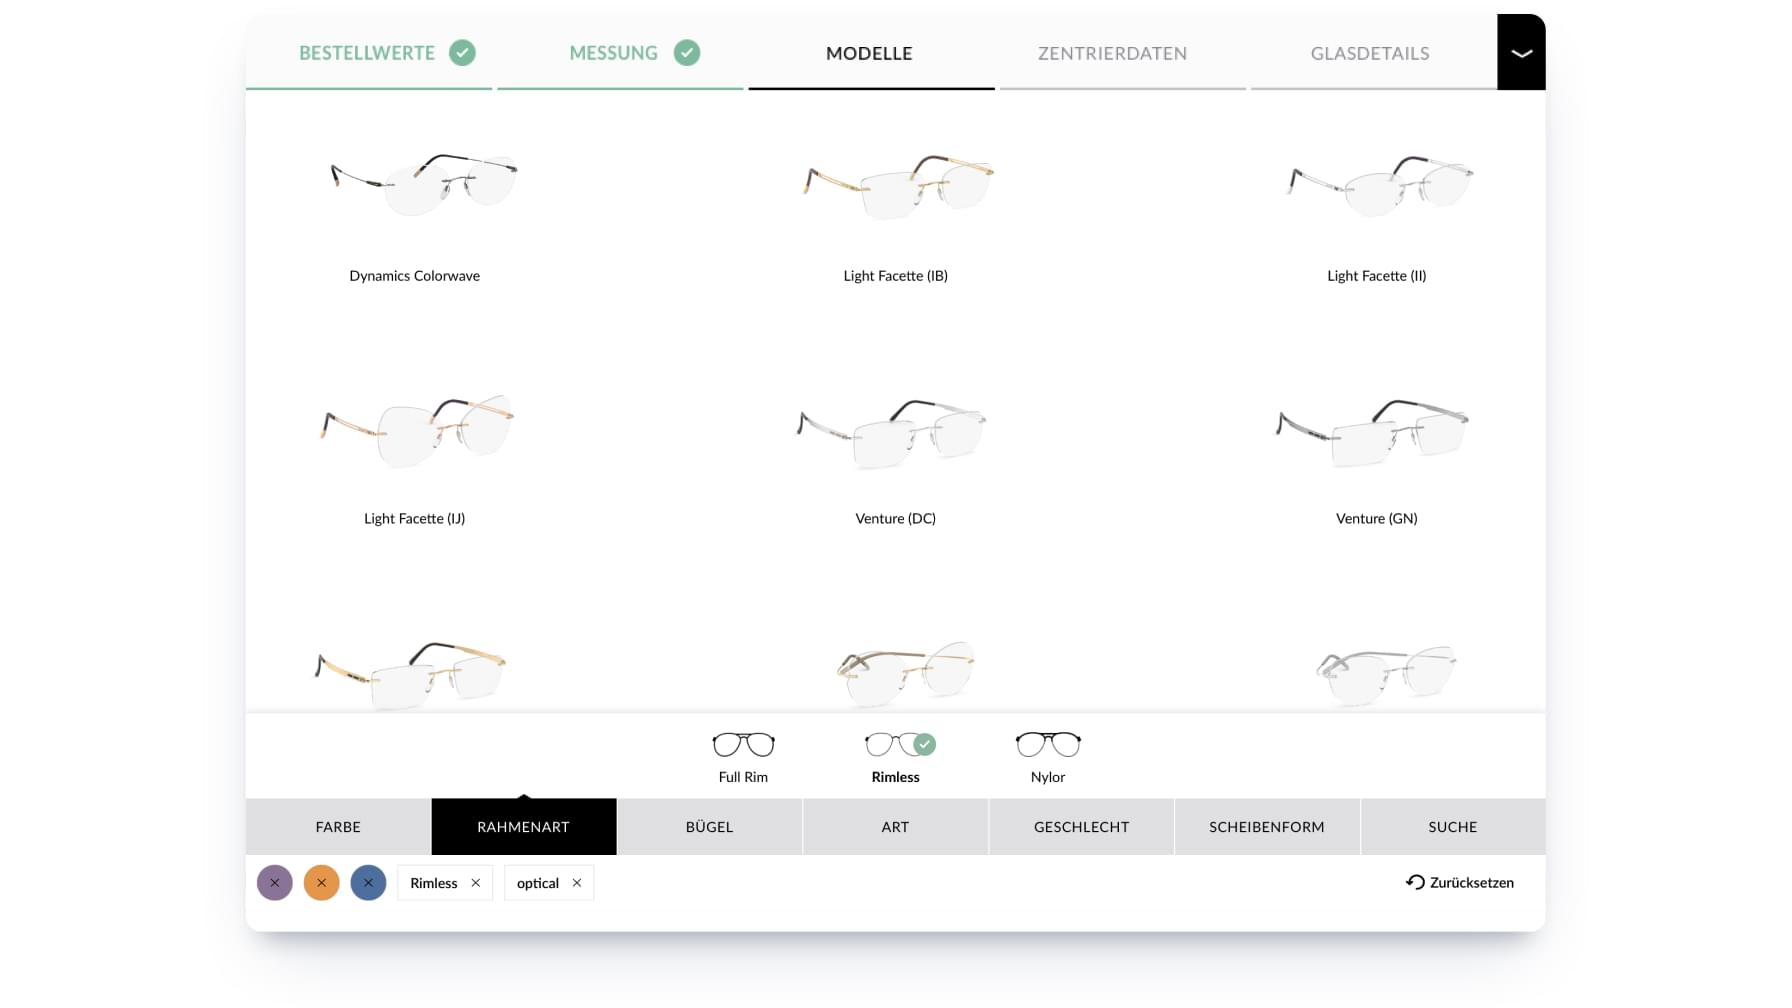Remove the purple color filter chip
Image resolution: width=1792 pixels, height=1008 pixels.
(x=275, y=883)
